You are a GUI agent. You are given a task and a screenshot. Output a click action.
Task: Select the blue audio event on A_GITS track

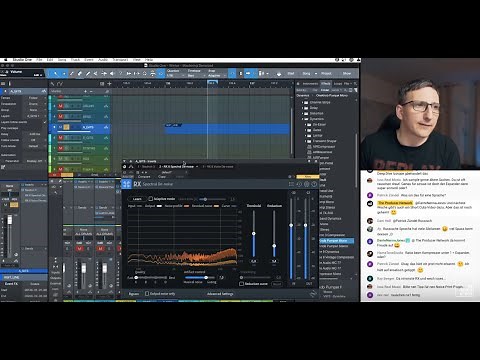click(227, 129)
